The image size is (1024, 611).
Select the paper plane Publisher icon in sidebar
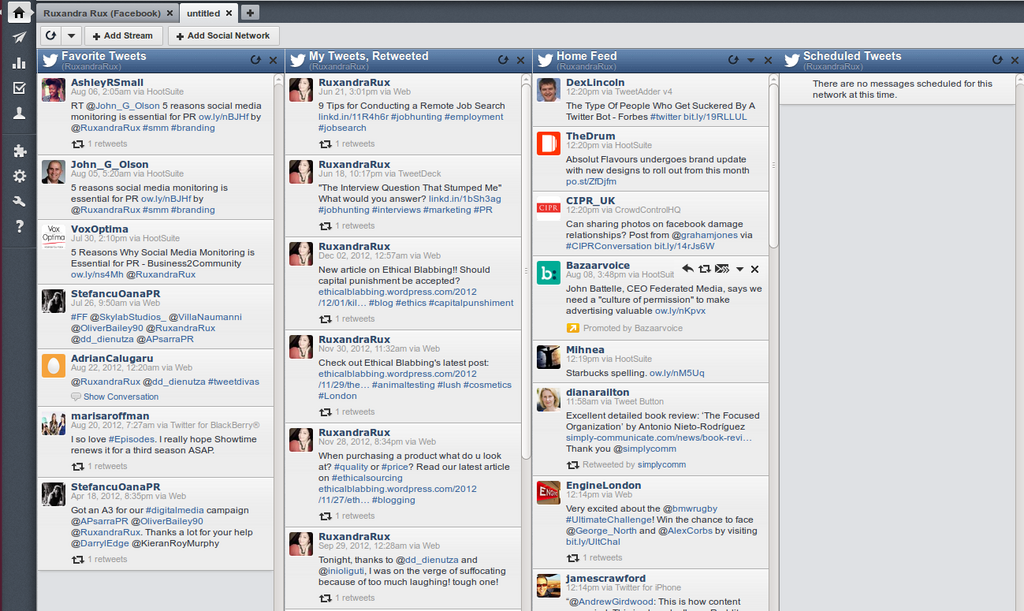17,39
